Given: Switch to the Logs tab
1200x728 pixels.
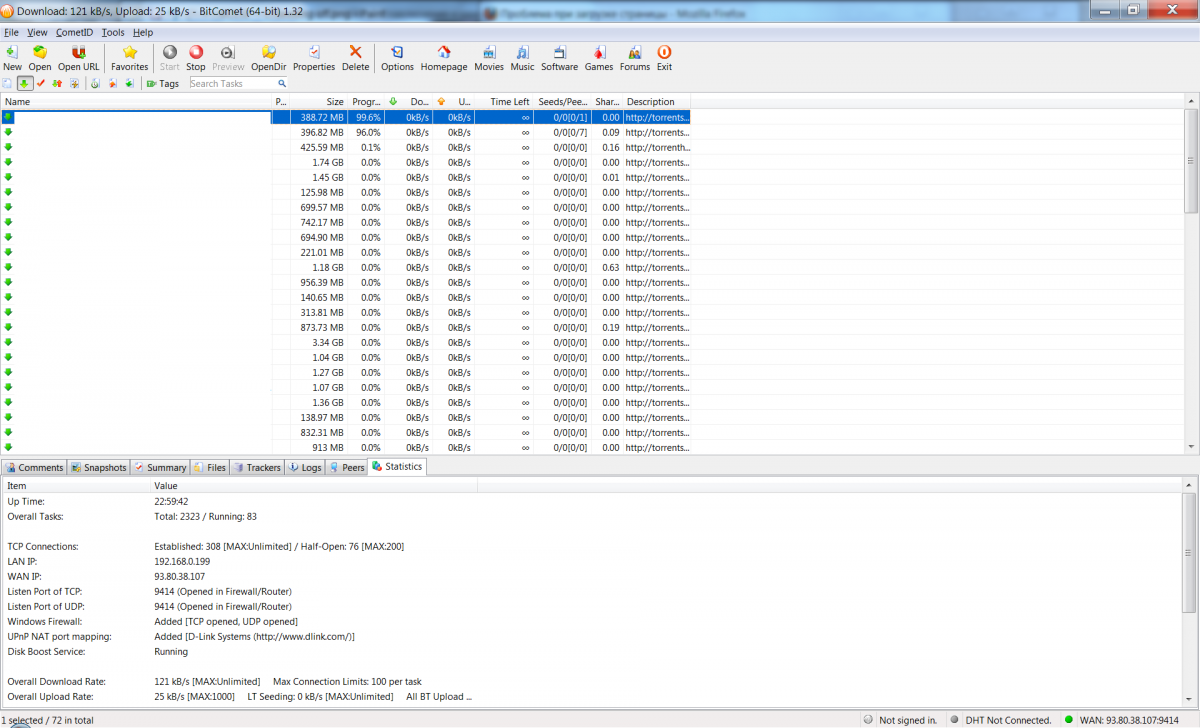Looking at the screenshot, I should tap(305, 467).
